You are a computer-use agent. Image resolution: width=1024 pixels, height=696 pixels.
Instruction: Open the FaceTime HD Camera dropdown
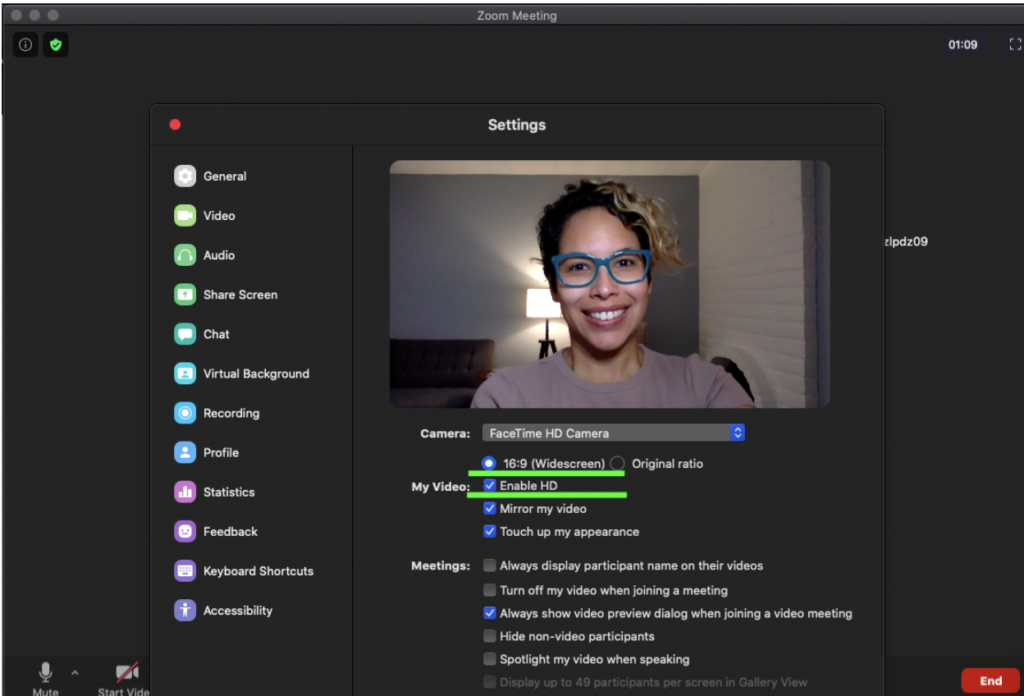coord(613,432)
